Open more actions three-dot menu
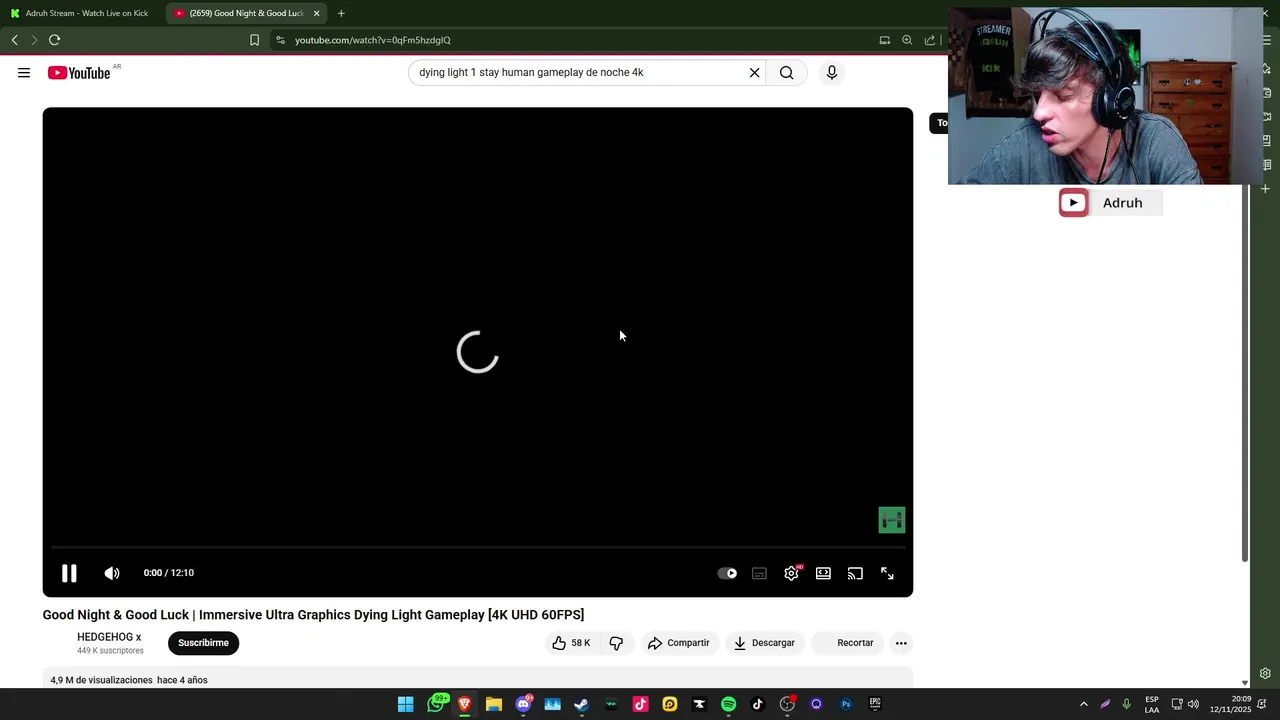The height and width of the screenshot is (720, 1280). click(x=901, y=643)
